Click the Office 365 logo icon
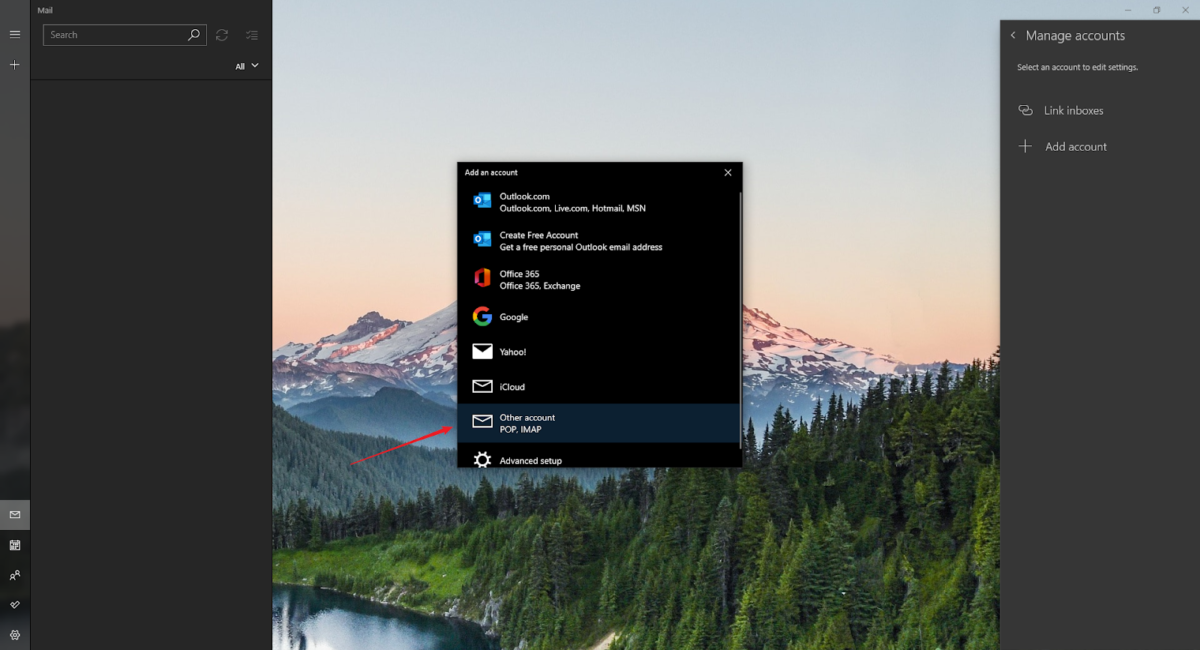The image size is (1200, 650). pyautogui.click(x=482, y=278)
